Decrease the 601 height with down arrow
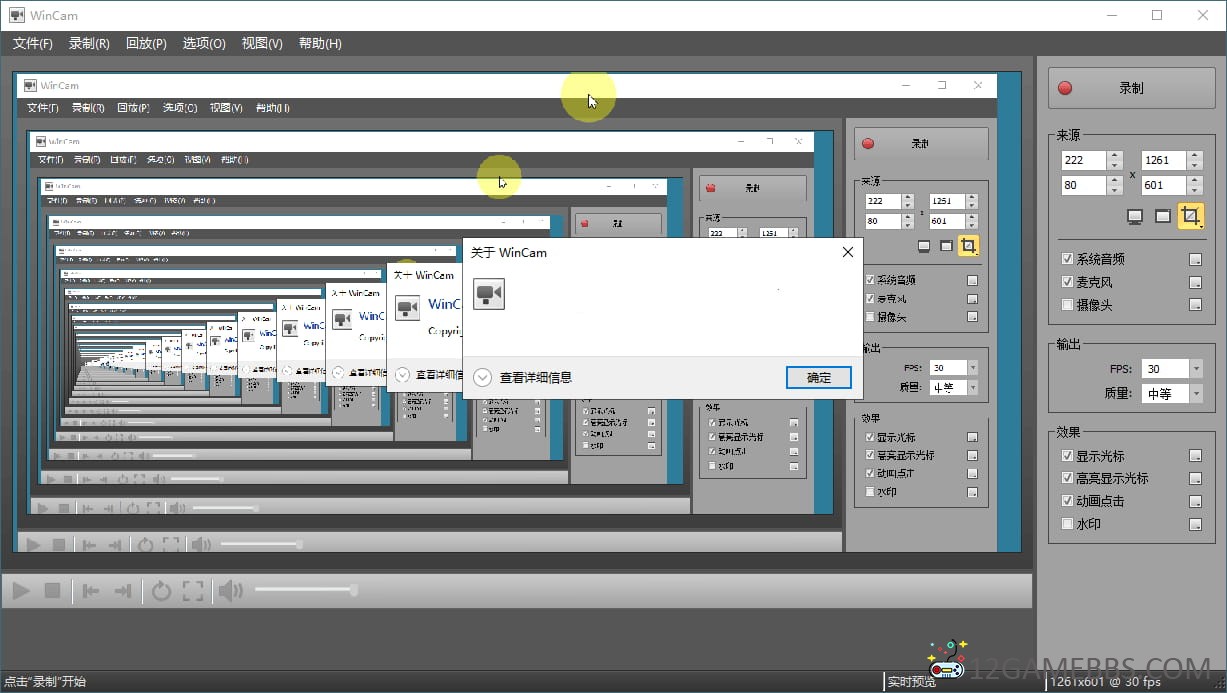 tap(1195, 190)
